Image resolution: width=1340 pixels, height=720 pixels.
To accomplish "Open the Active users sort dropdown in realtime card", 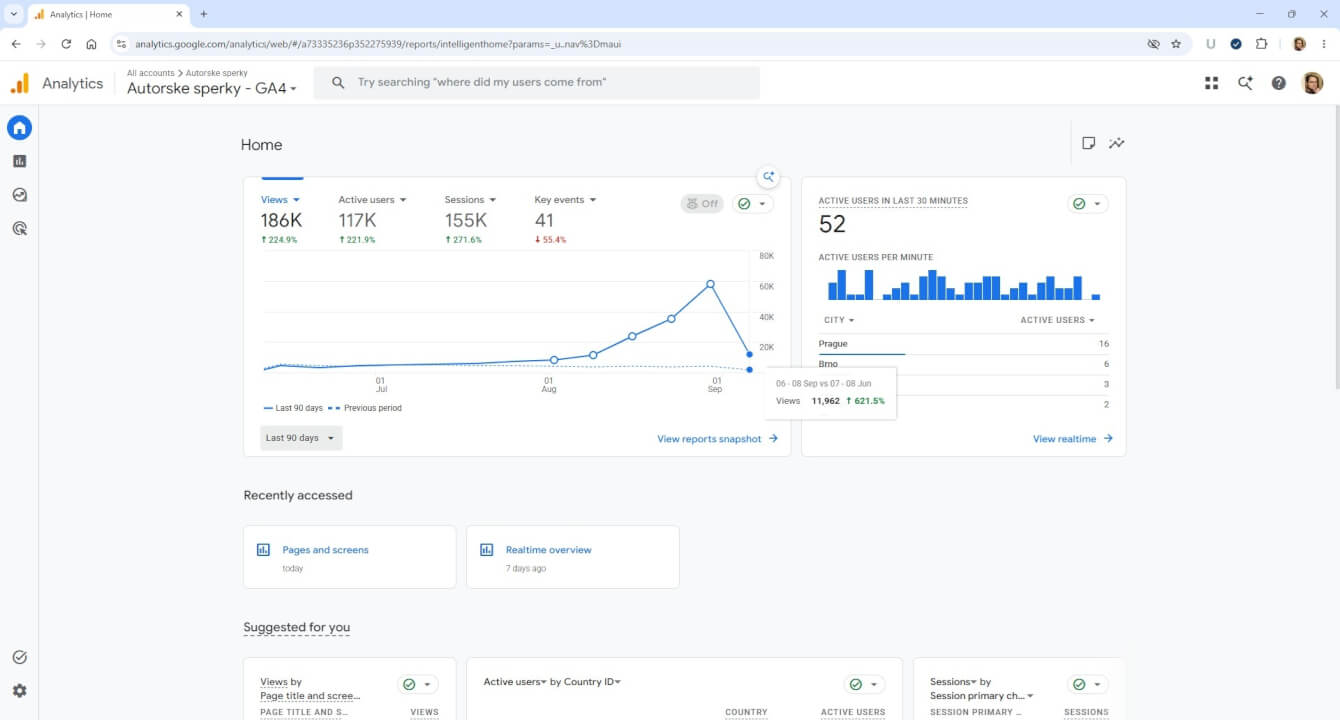I will 1057,320.
